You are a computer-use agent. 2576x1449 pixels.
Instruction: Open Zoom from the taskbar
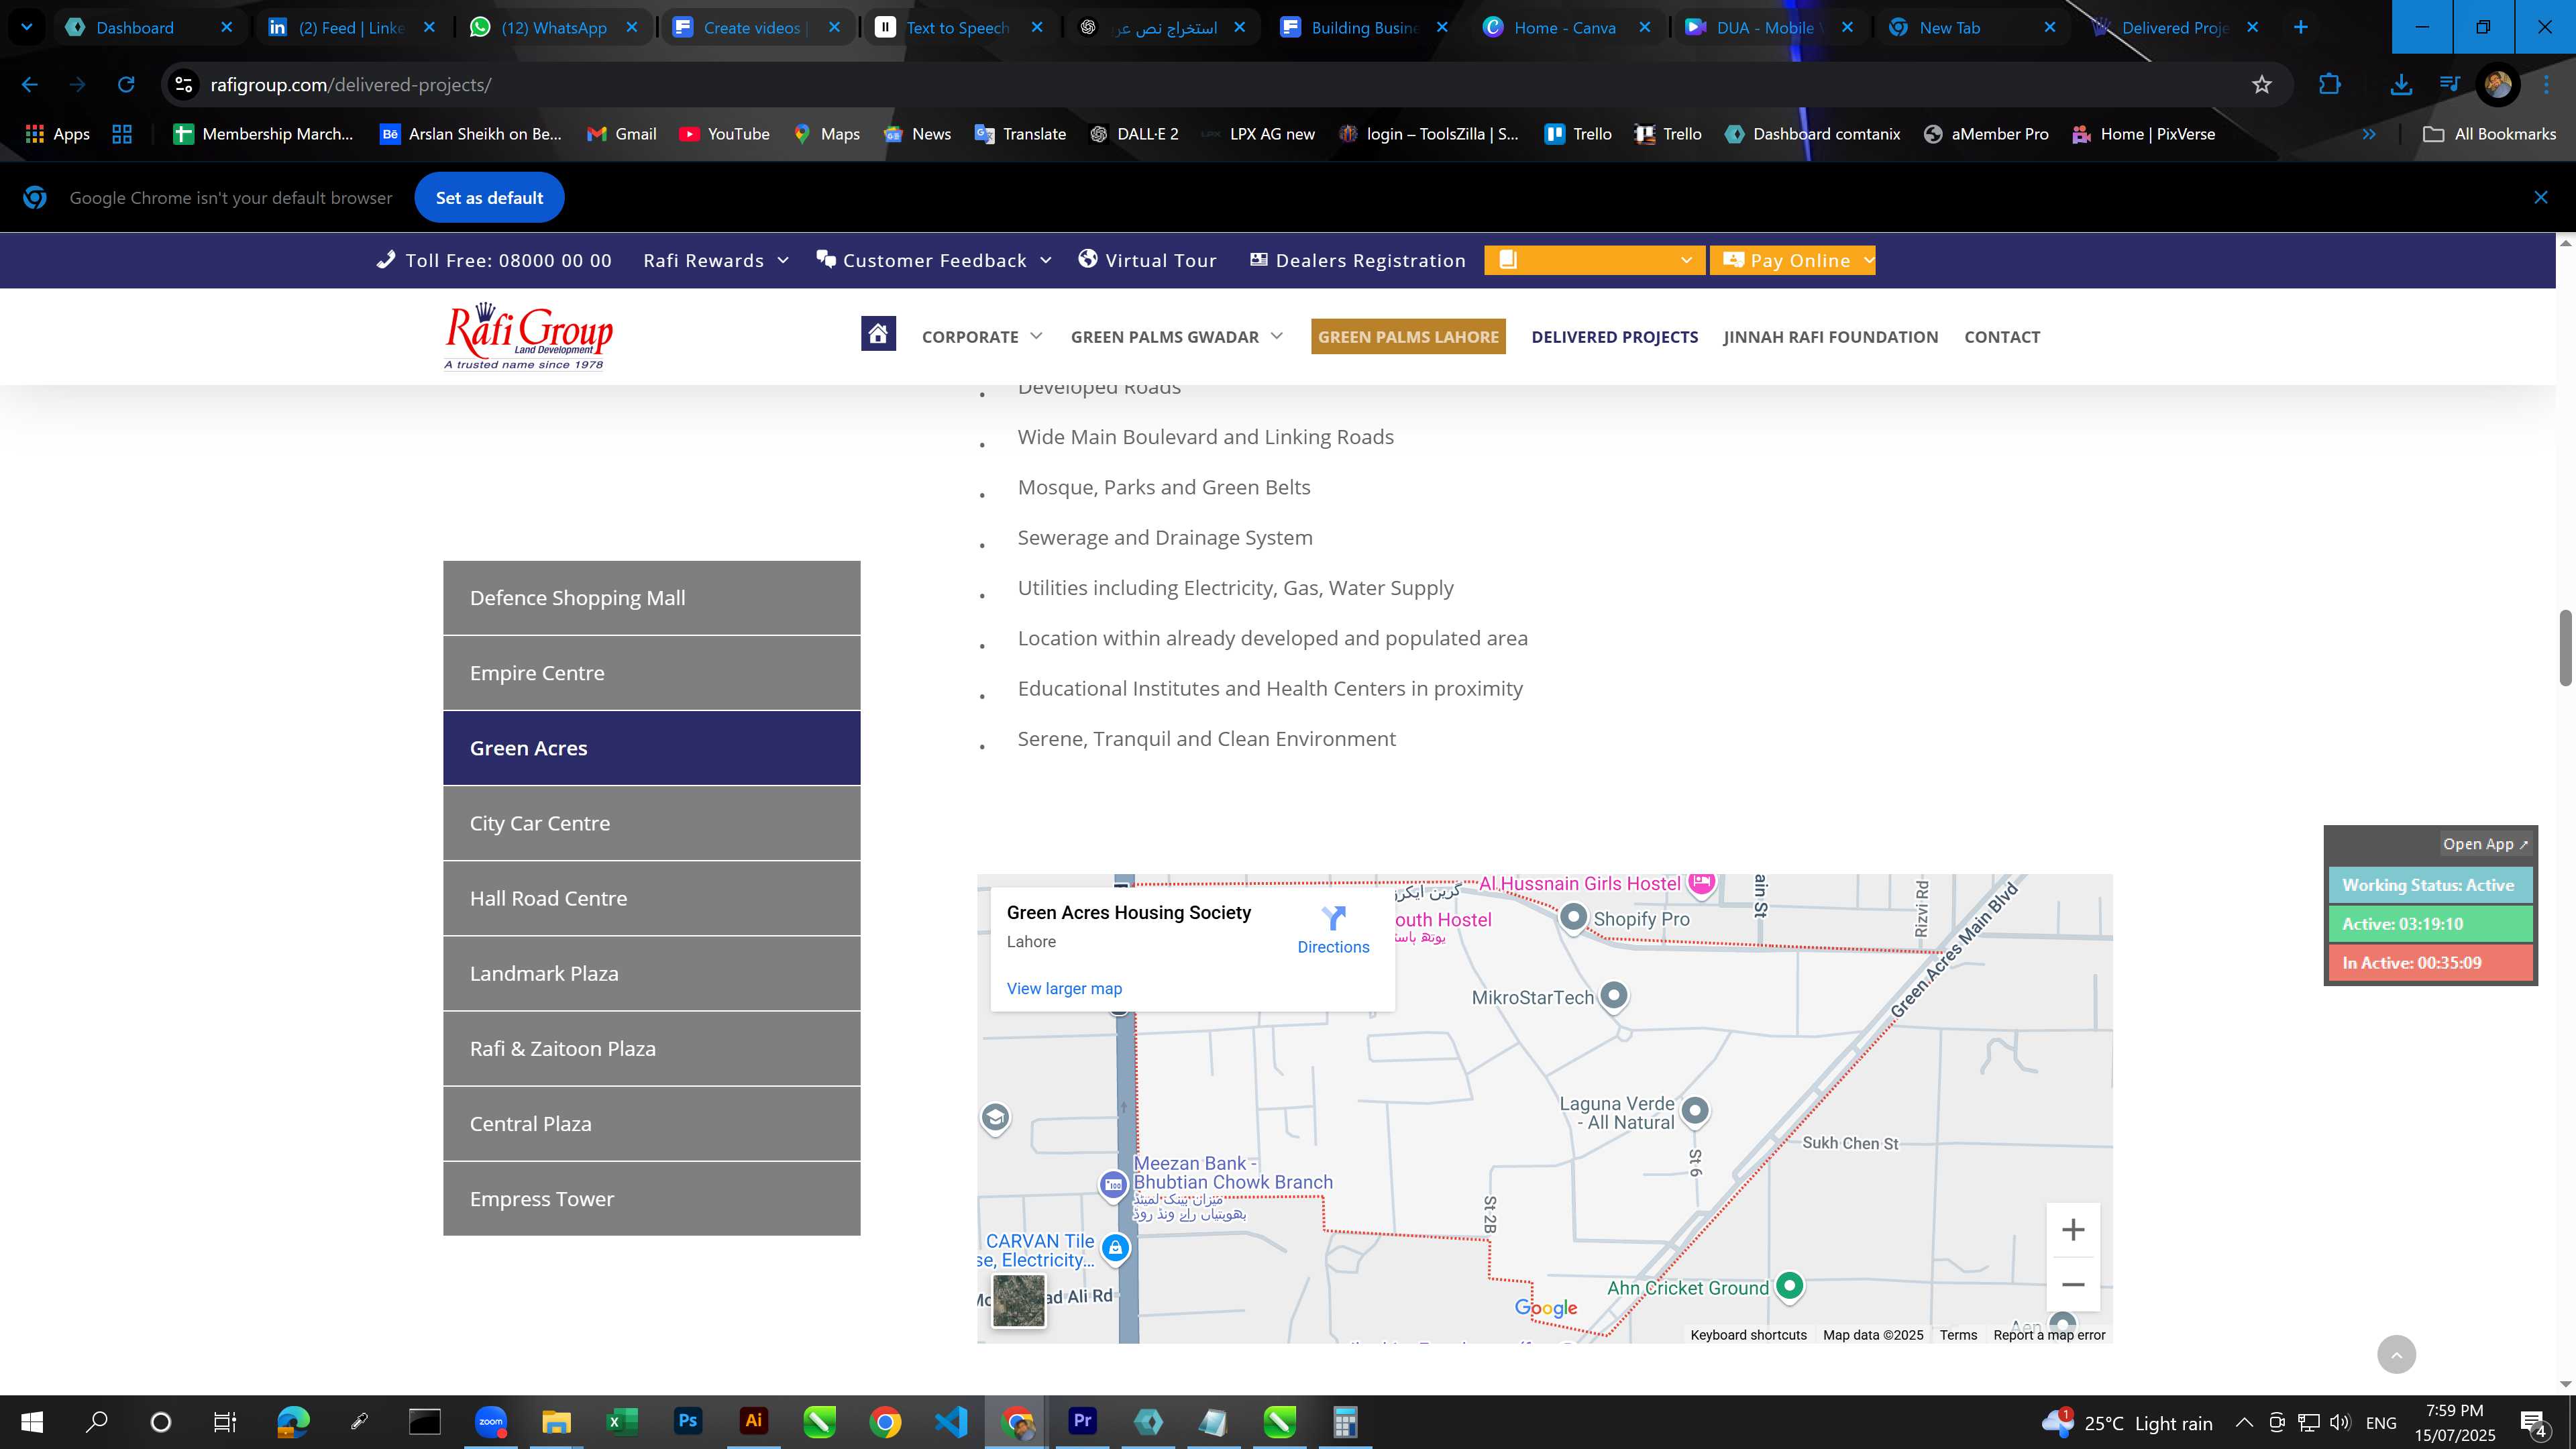490,1422
